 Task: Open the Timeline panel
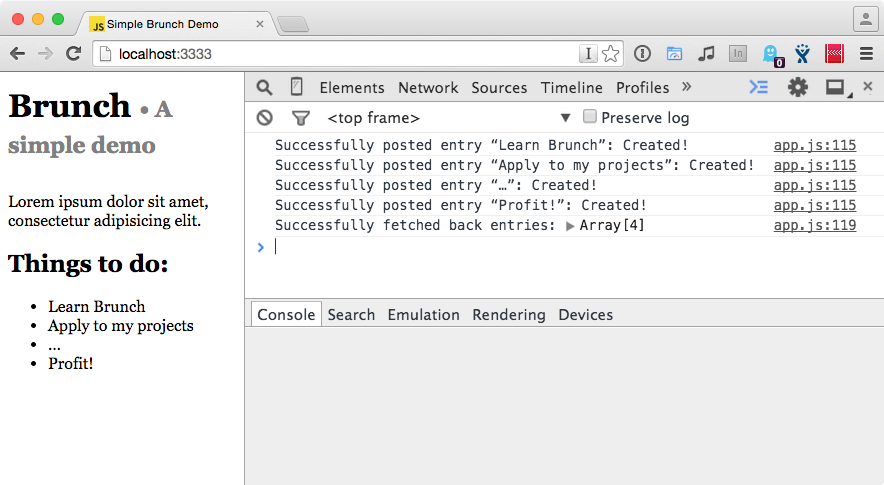[572, 87]
